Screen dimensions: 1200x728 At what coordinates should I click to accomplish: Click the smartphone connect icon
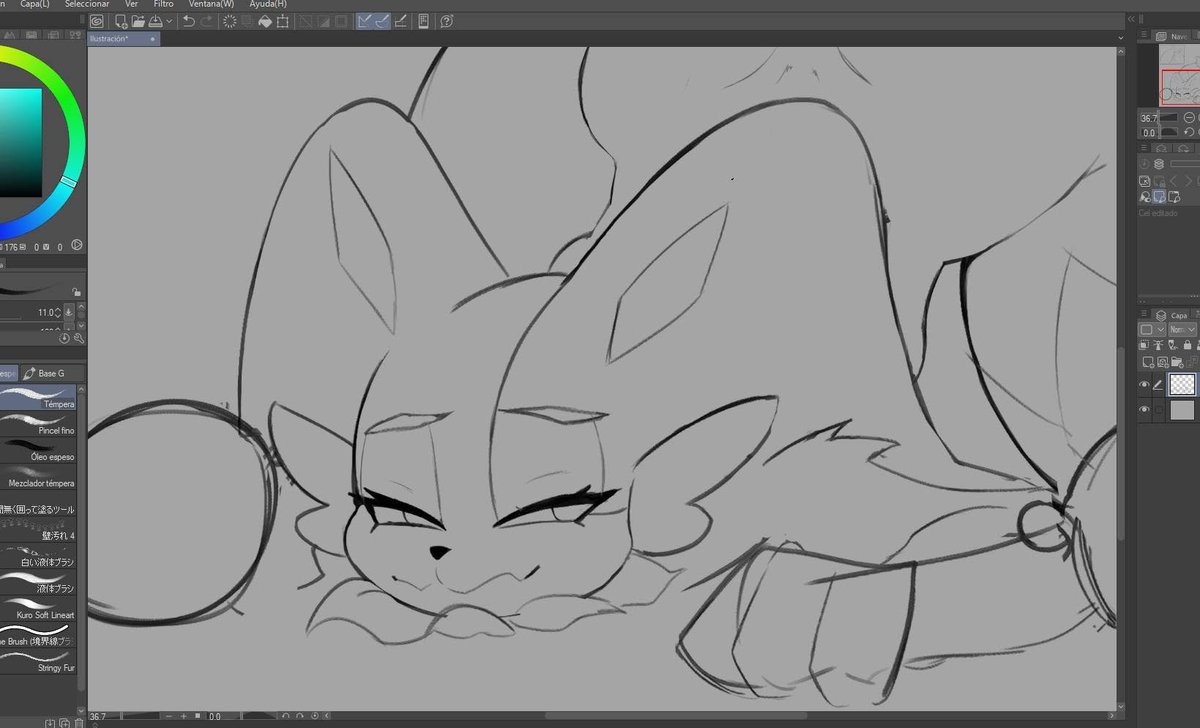coord(424,21)
